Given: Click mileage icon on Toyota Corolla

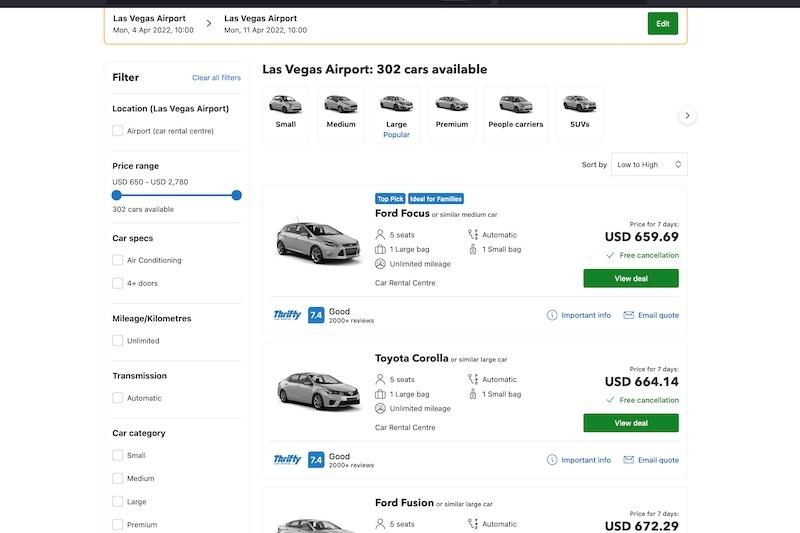Looking at the screenshot, I should coord(380,409).
